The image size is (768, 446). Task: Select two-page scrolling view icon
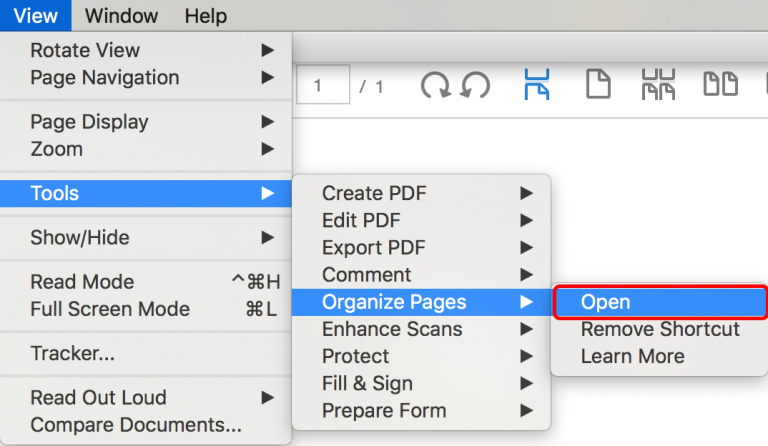[657, 86]
